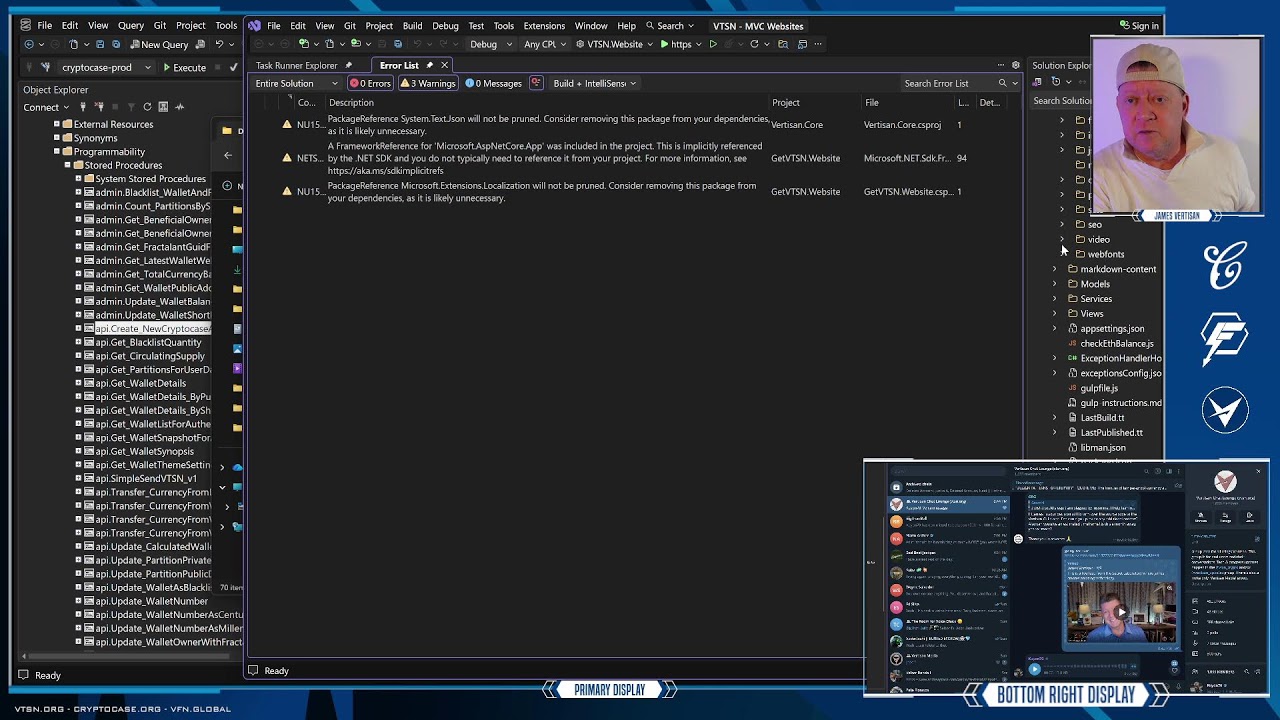Screen dimensions: 1280x720
Task: Expand the markdown-content folder in Solution Explorer
Action: pyautogui.click(x=1054, y=269)
